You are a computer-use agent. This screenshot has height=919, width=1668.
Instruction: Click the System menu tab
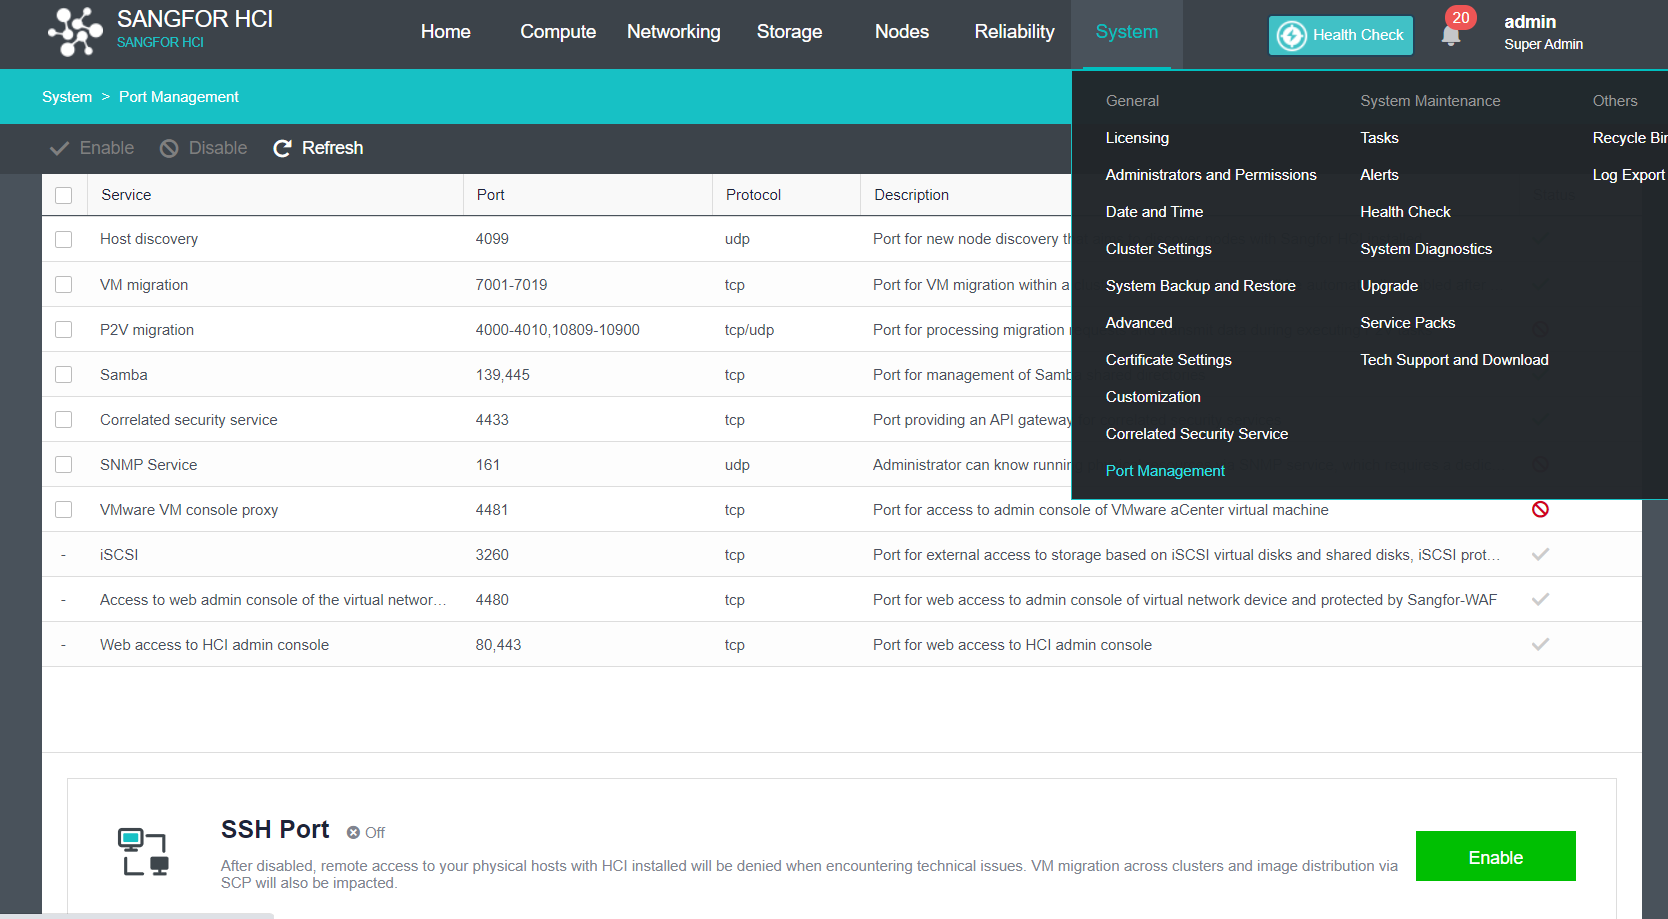1127,32
